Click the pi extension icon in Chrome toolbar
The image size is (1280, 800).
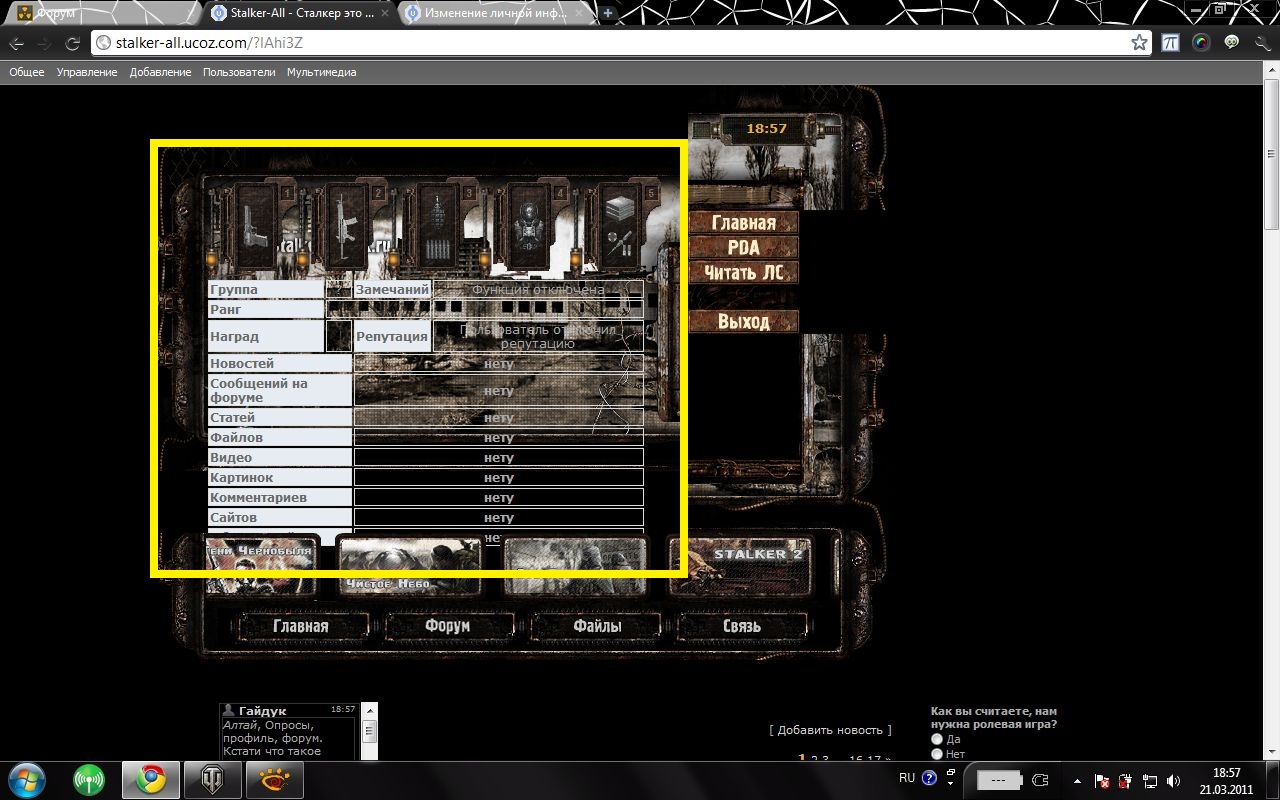point(1171,43)
